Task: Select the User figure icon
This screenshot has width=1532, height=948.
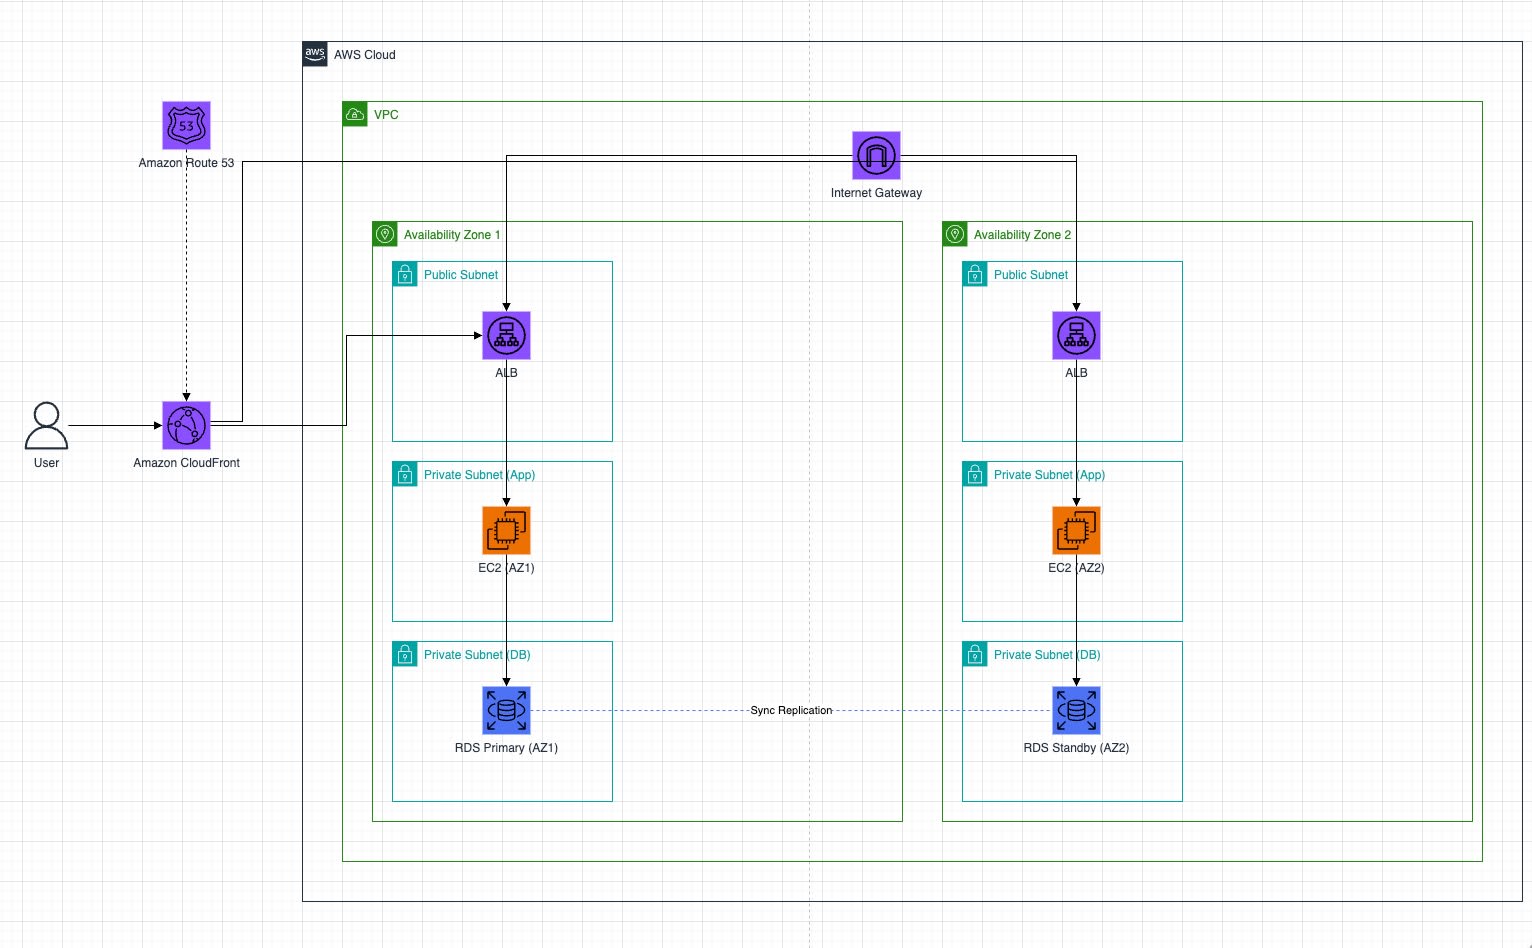Action: 46,426
